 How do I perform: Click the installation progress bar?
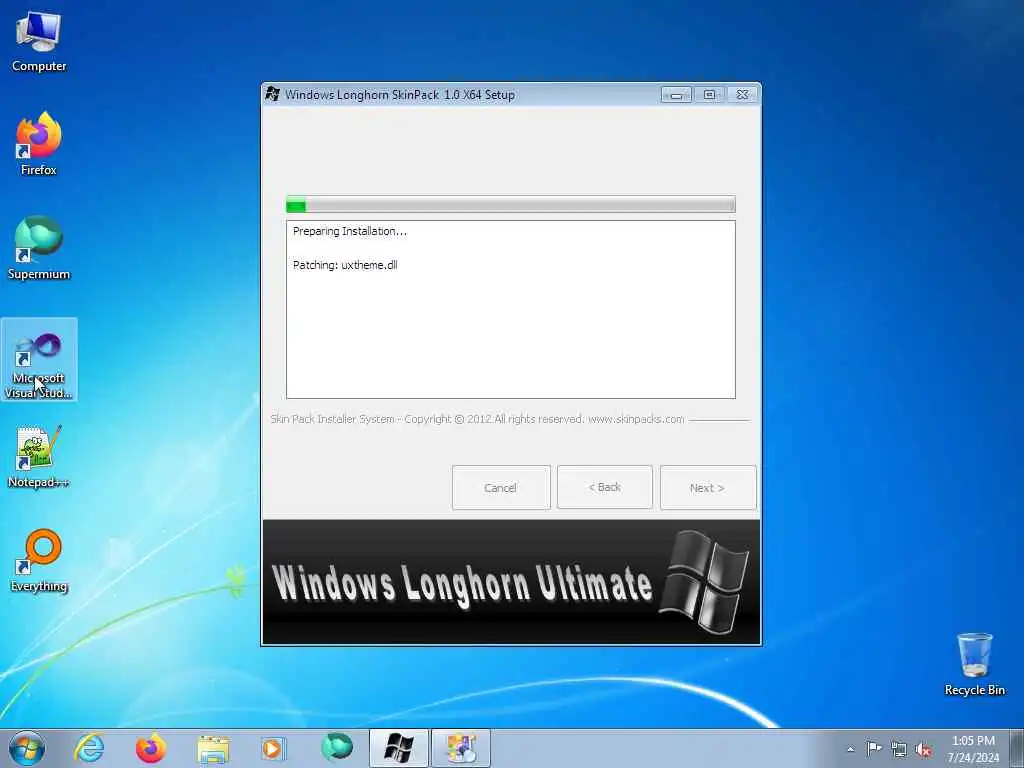click(511, 204)
